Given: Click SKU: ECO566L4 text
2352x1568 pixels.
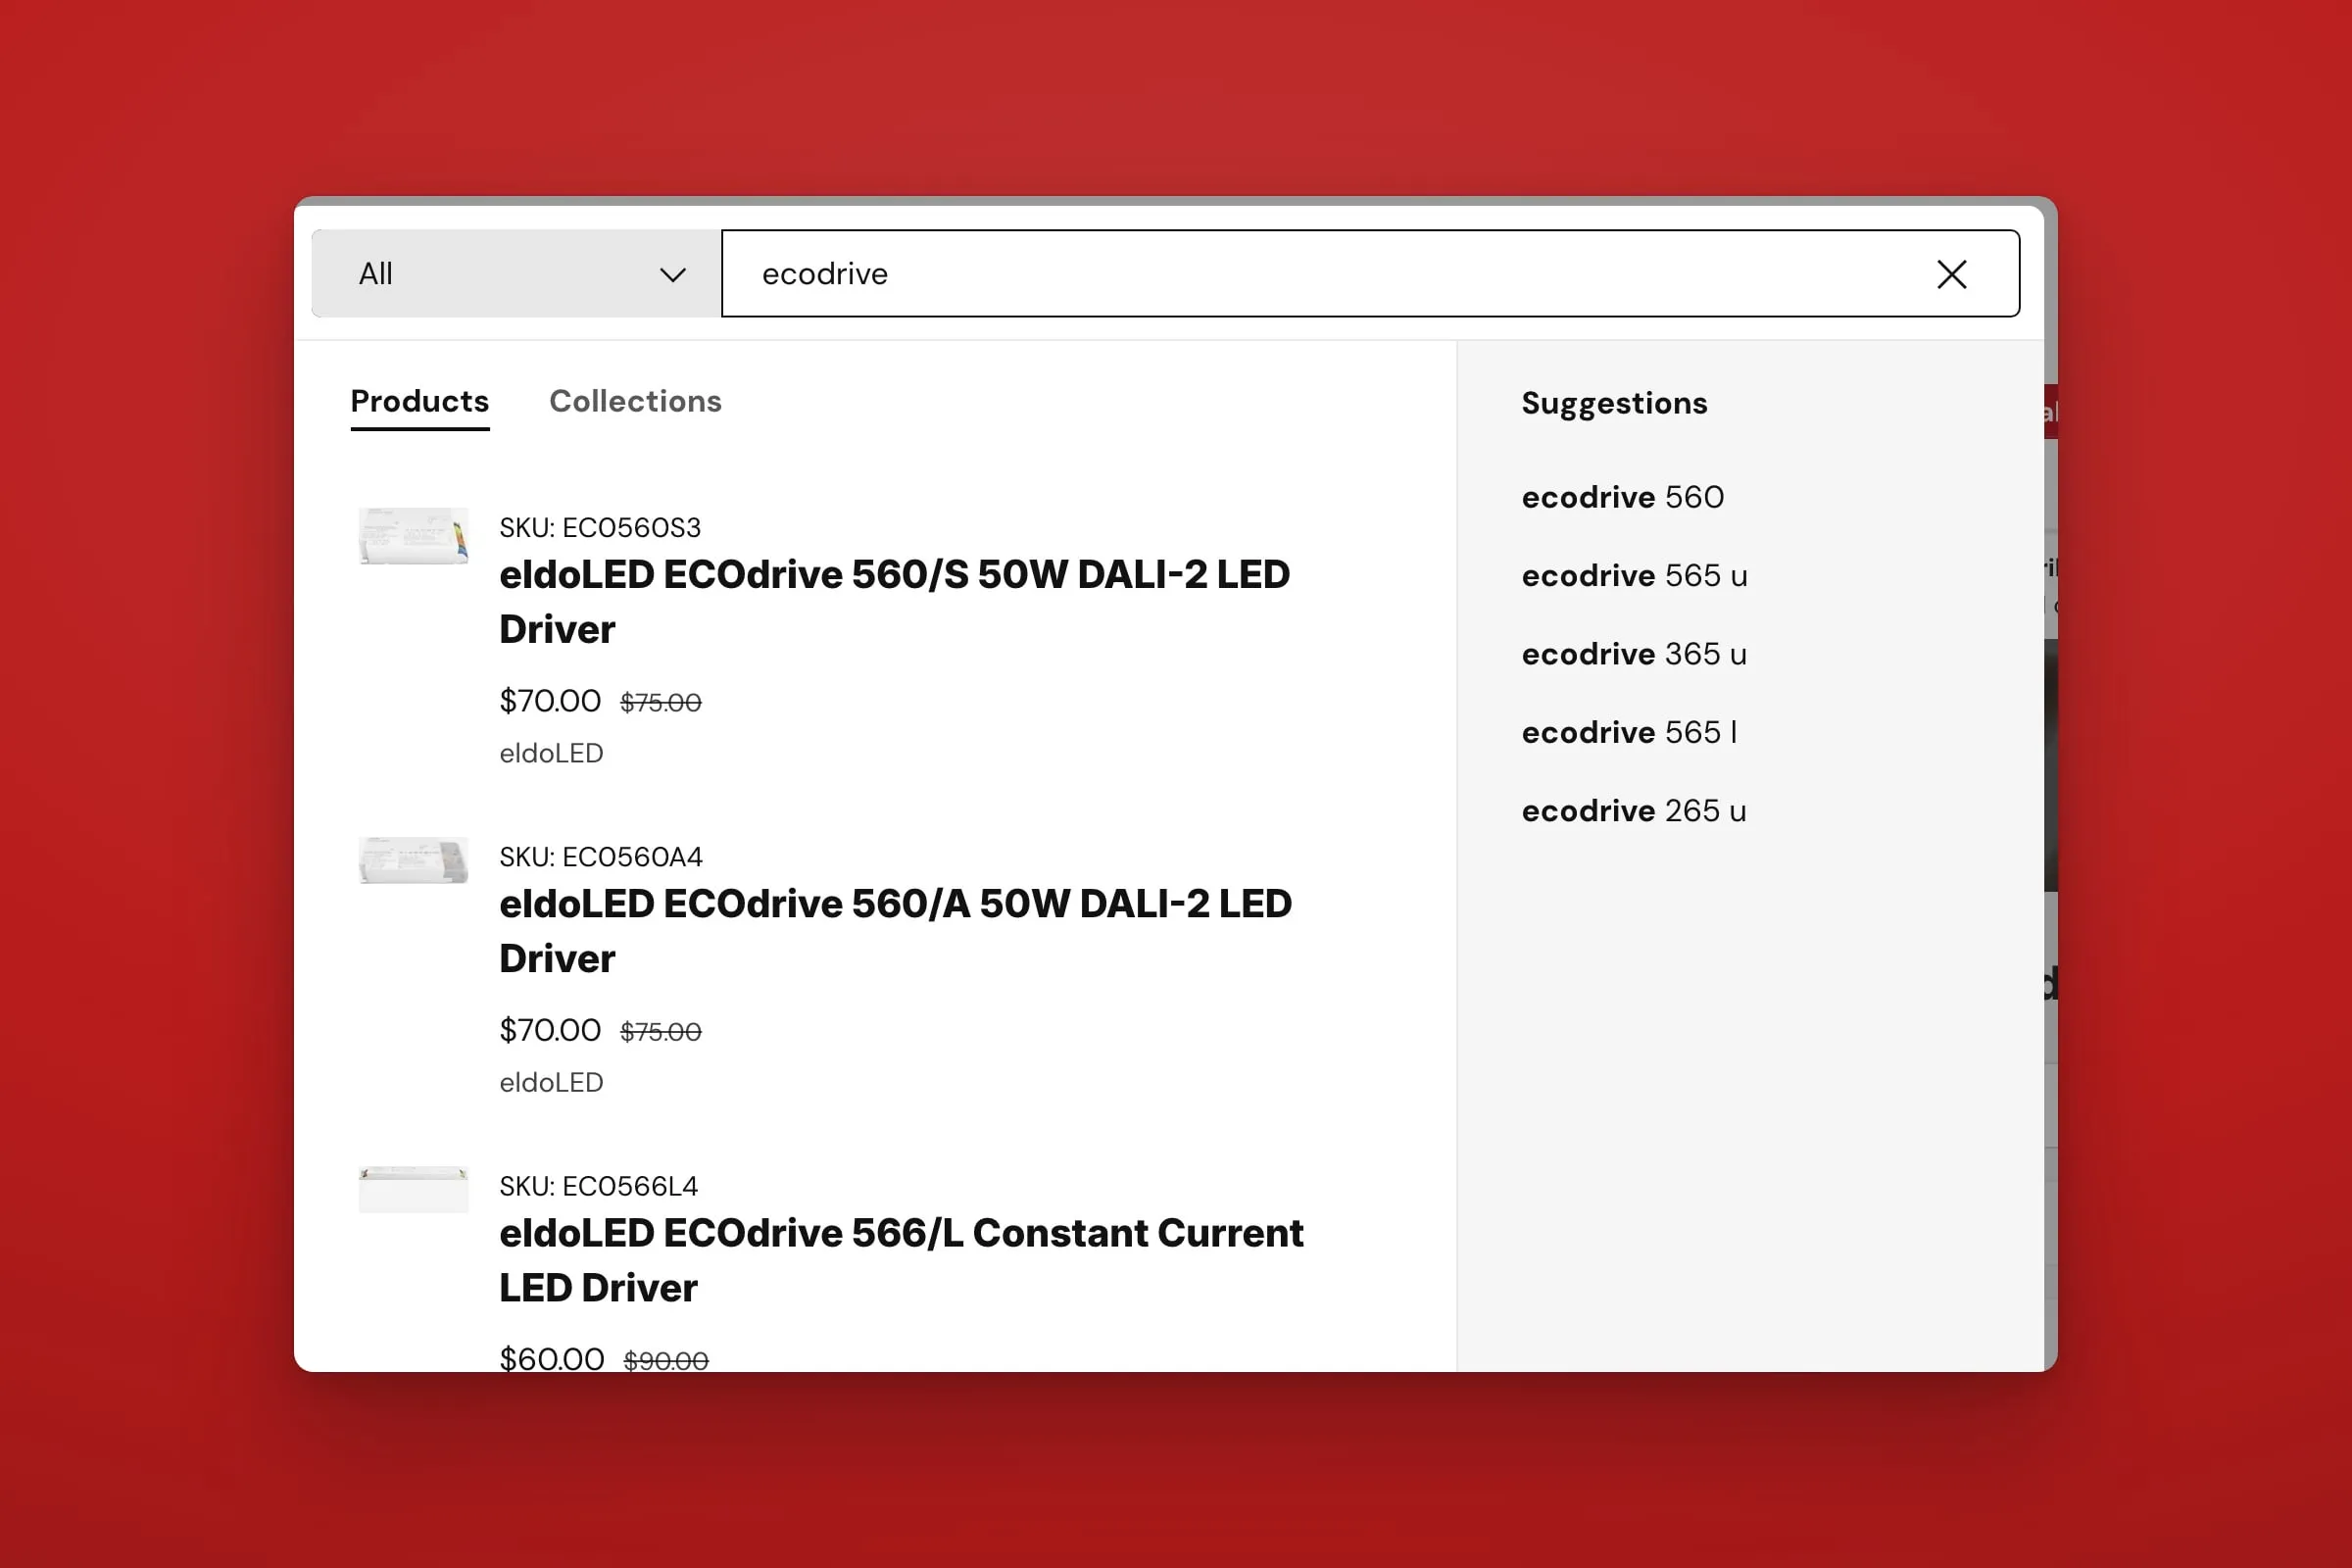Looking at the screenshot, I should click(598, 1186).
